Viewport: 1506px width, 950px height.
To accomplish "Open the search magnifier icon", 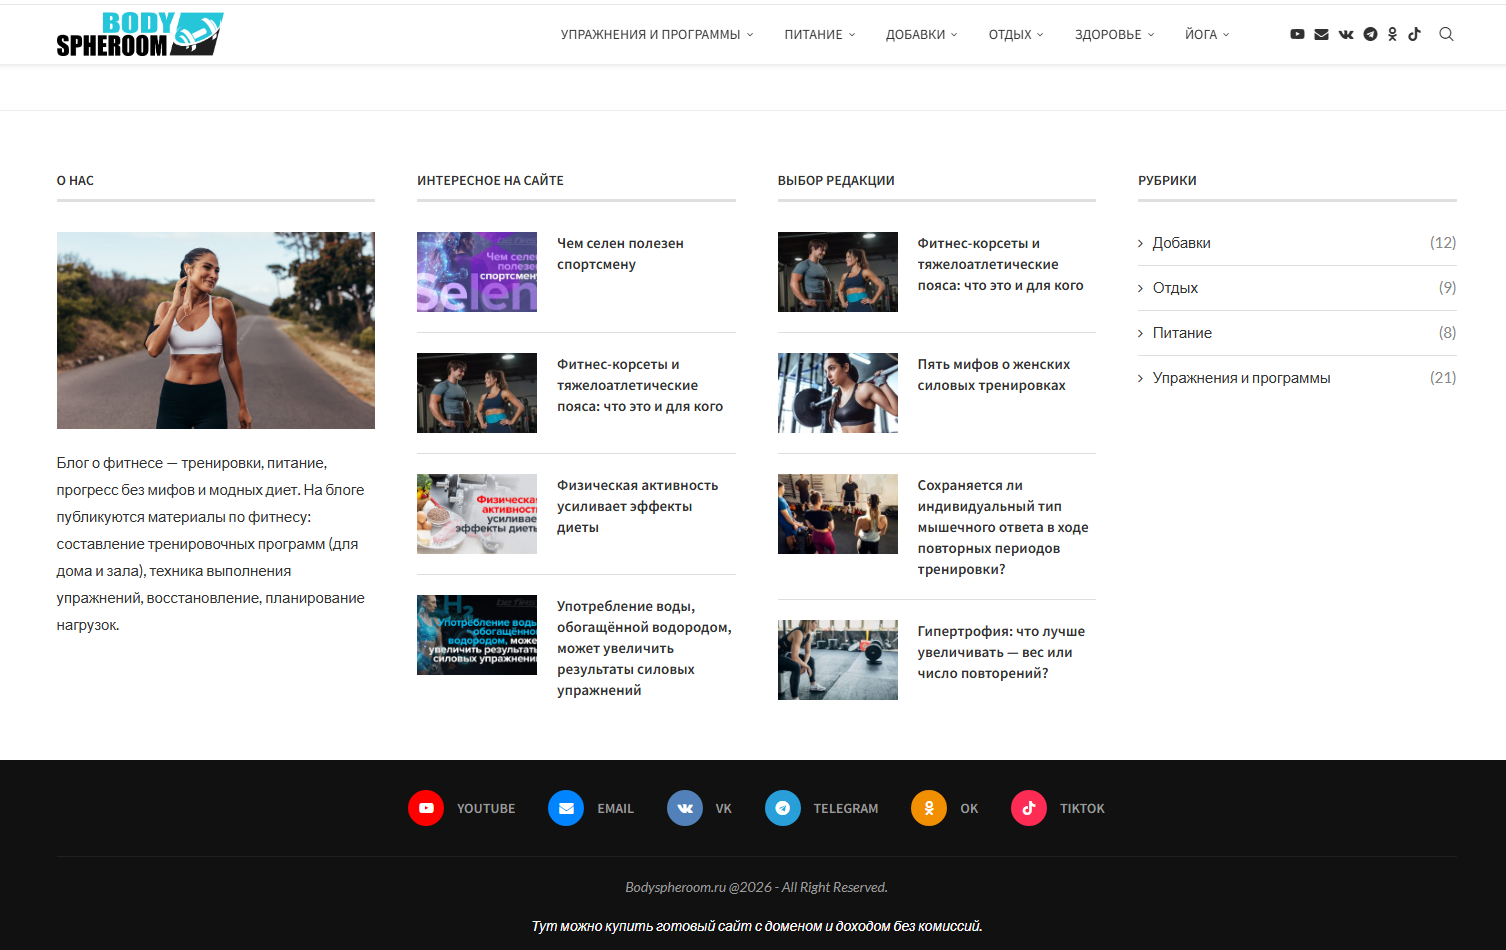I will pos(1446,34).
